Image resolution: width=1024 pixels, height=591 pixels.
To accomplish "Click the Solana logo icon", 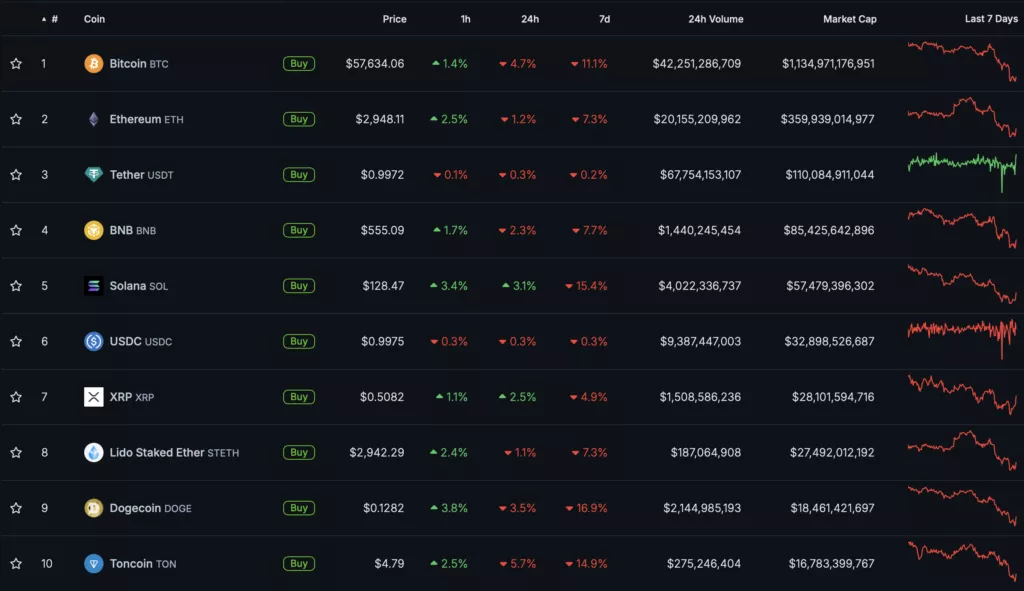I will (x=93, y=286).
